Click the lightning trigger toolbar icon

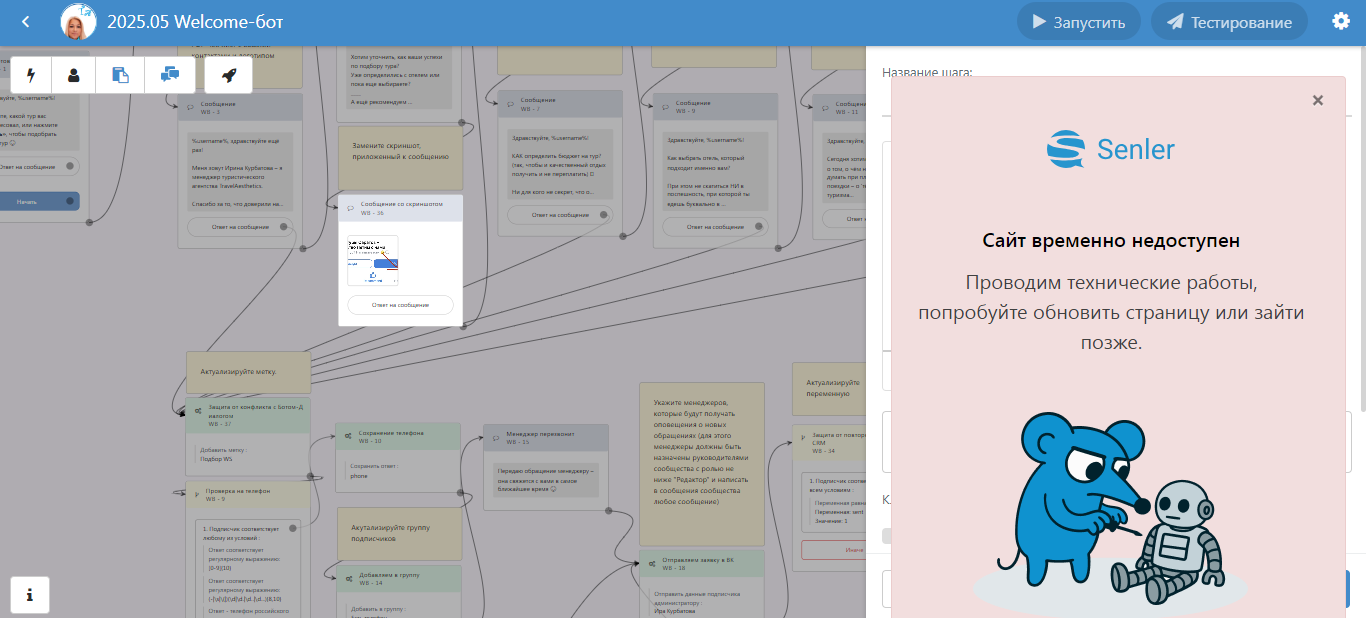pos(30,75)
